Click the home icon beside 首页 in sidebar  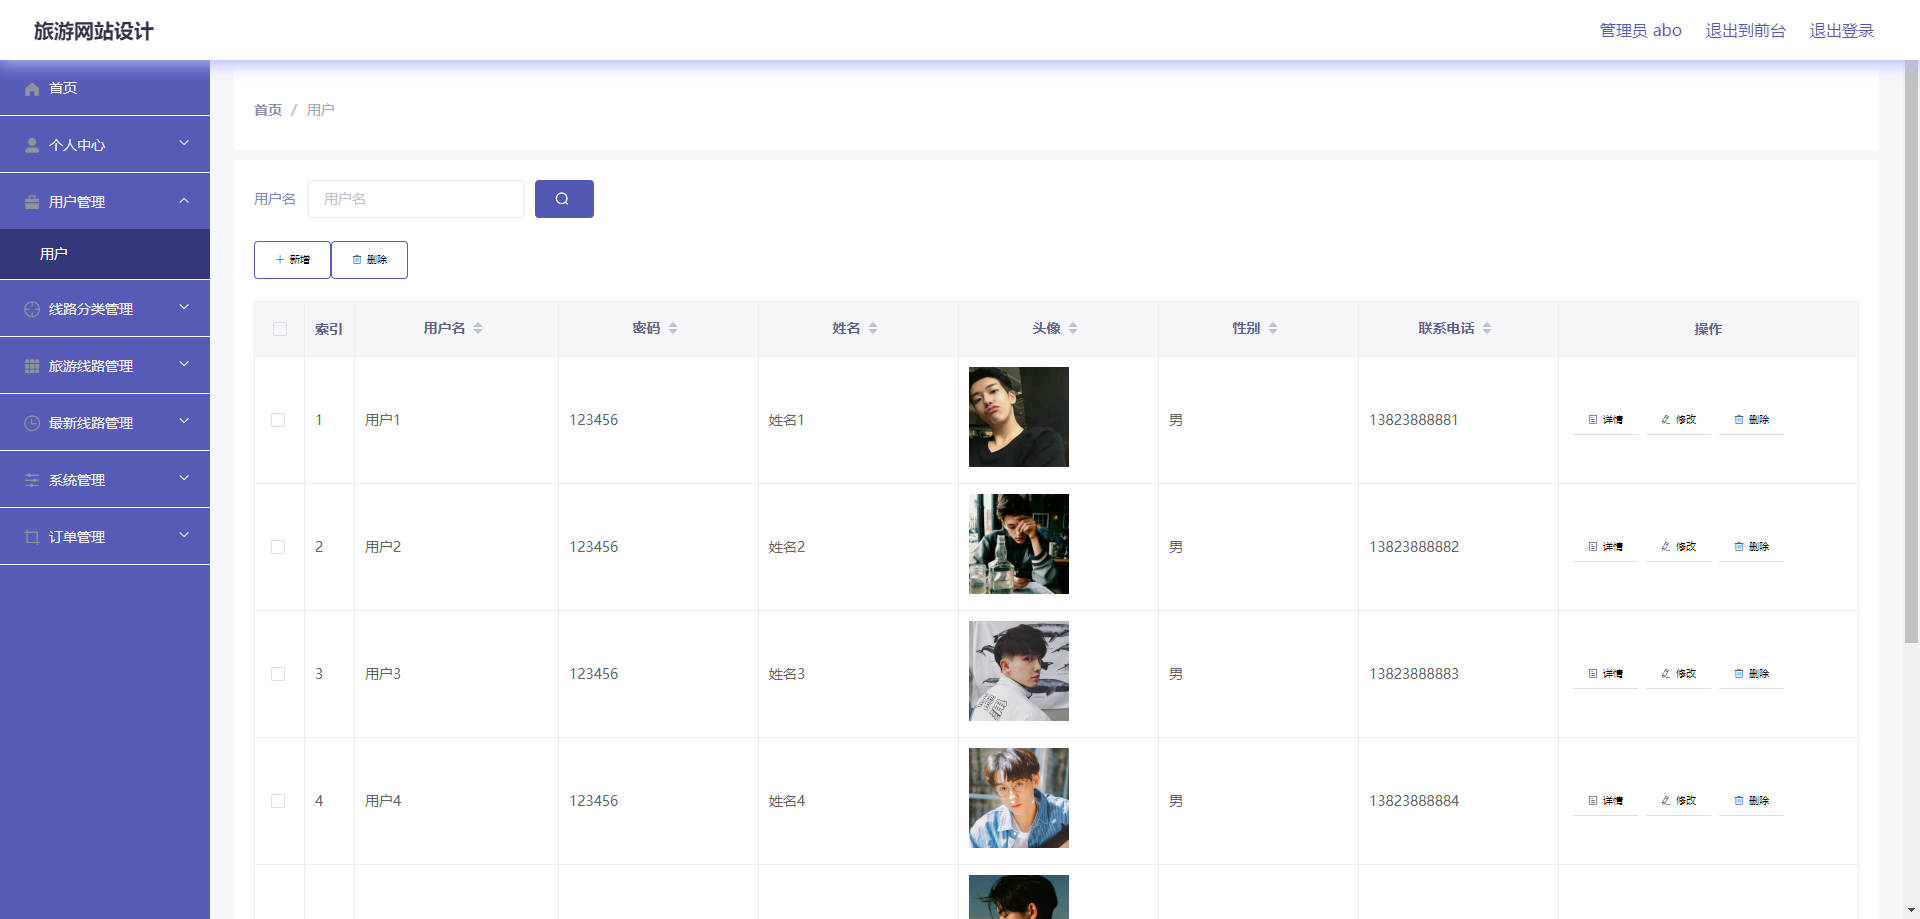pos(32,89)
